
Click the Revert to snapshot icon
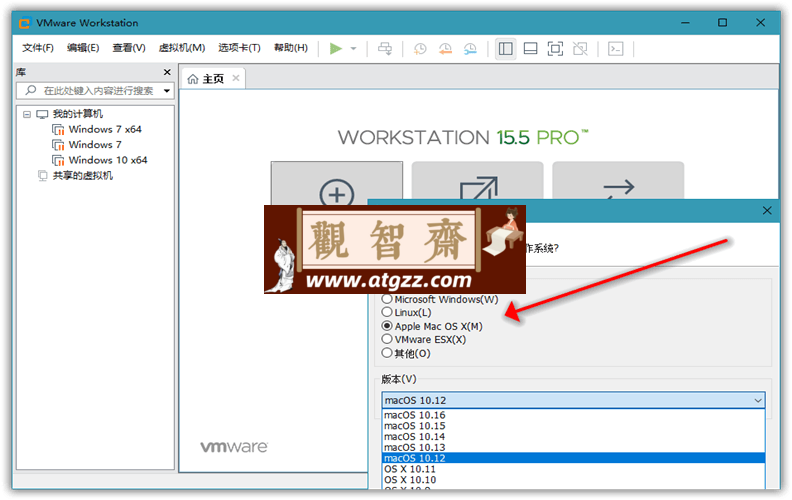point(445,48)
